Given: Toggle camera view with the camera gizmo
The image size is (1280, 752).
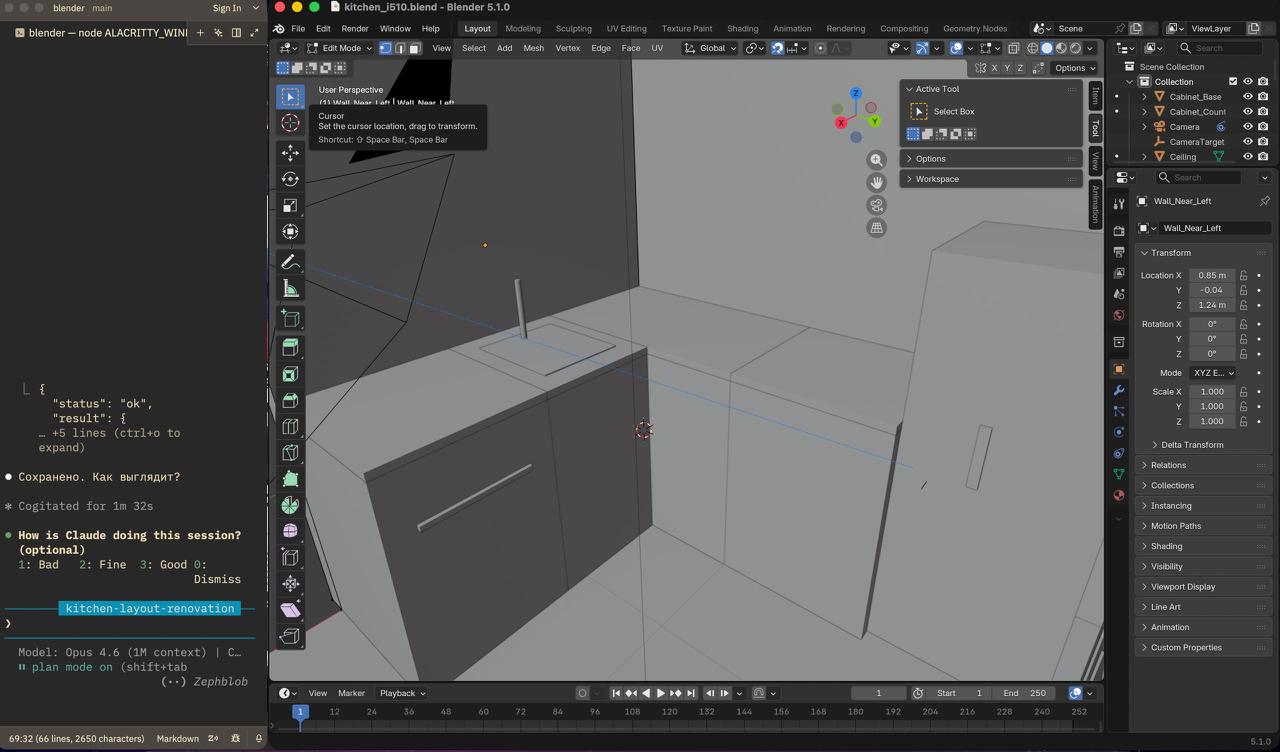Looking at the screenshot, I should pos(877,205).
